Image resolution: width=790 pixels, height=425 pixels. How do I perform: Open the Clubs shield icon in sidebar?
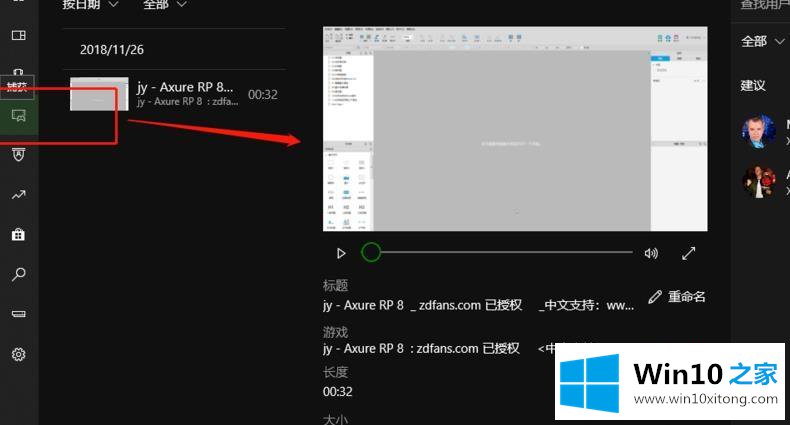(19, 155)
